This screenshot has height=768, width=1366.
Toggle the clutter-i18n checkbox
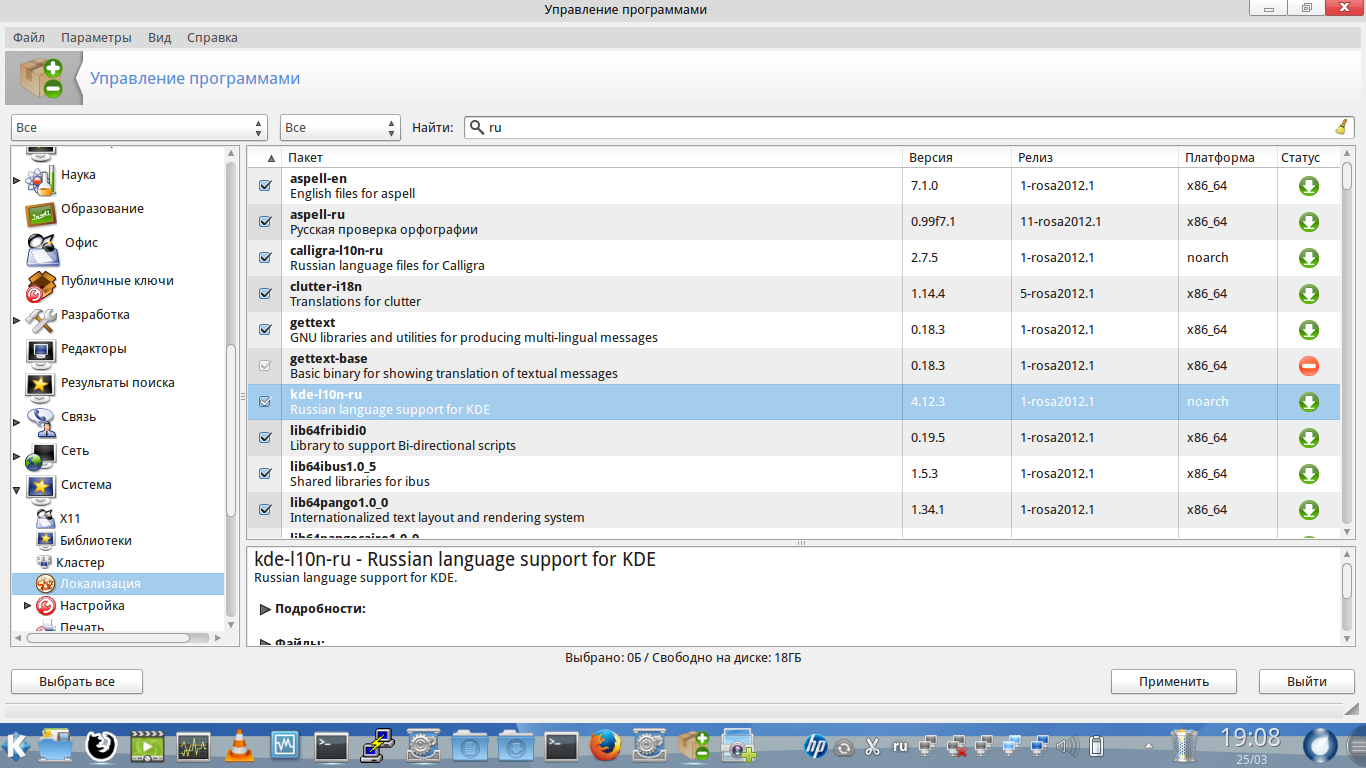[265, 294]
